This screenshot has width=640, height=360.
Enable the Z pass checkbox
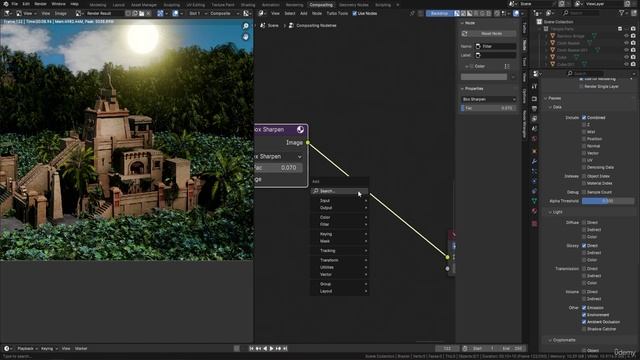point(584,124)
